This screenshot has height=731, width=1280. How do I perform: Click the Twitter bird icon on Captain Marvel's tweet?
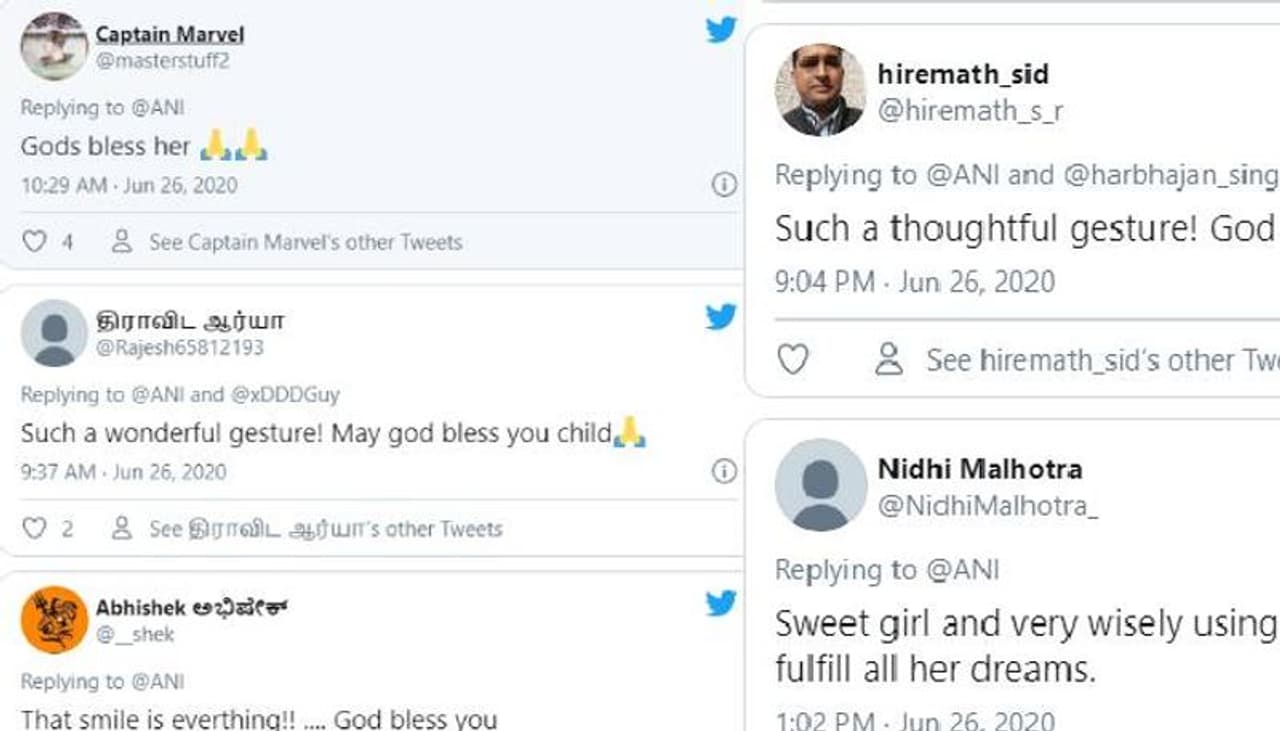[x=720, y=30]
